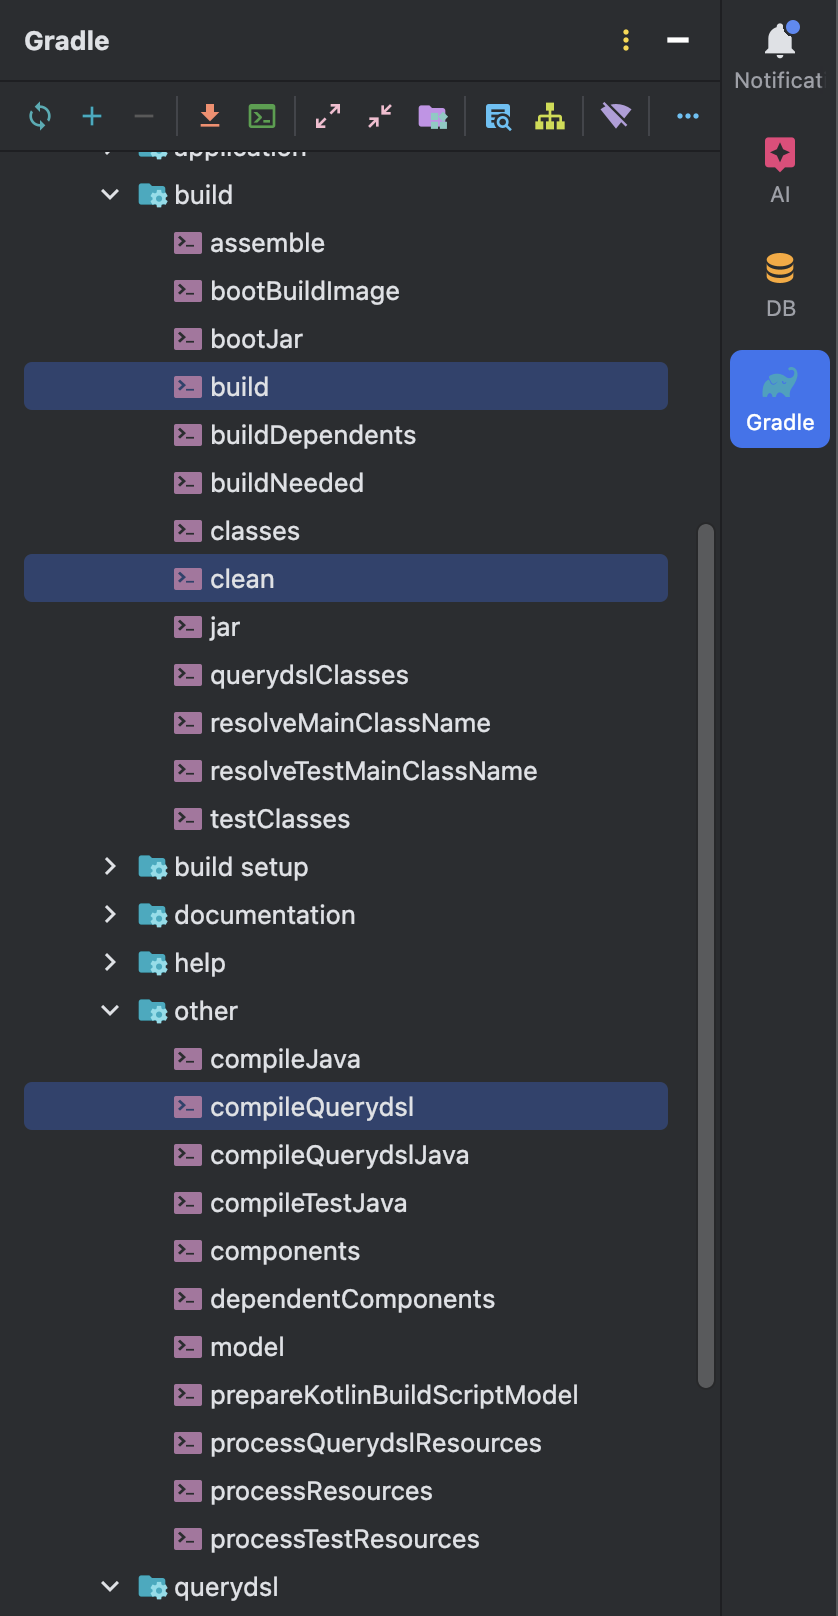Viewport: 838px width, 1616px height.
Task: Select the compileQuerydsl task
Action: [346, 1106]
